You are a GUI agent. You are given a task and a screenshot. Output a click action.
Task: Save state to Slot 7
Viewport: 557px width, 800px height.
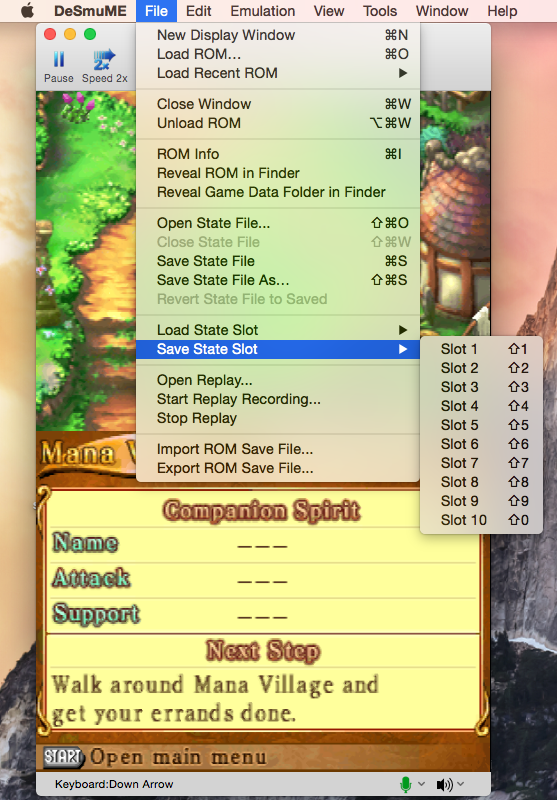[x=481, y=463]
